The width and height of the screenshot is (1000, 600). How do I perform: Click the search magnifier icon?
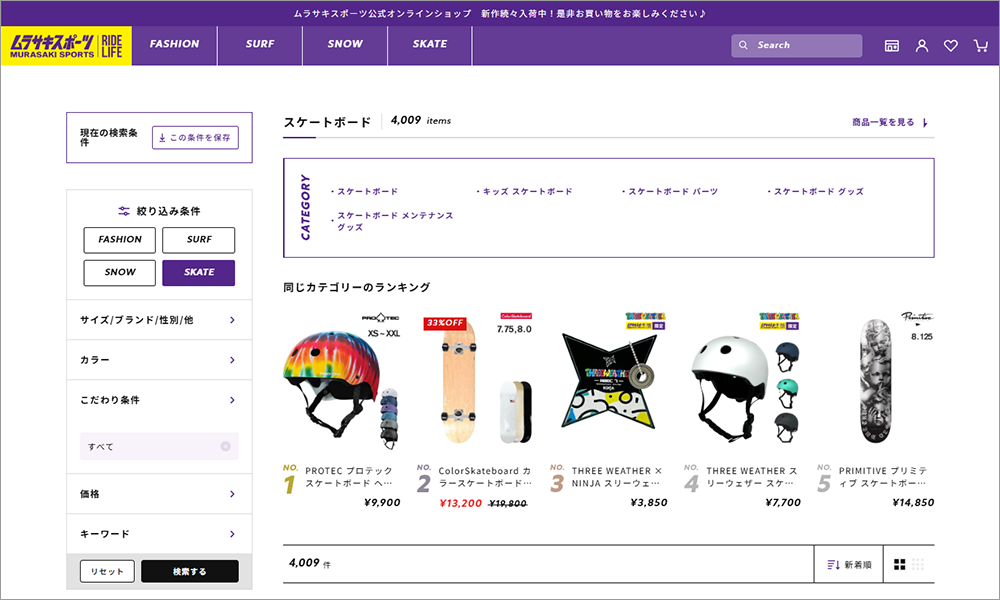coord(743,45)
